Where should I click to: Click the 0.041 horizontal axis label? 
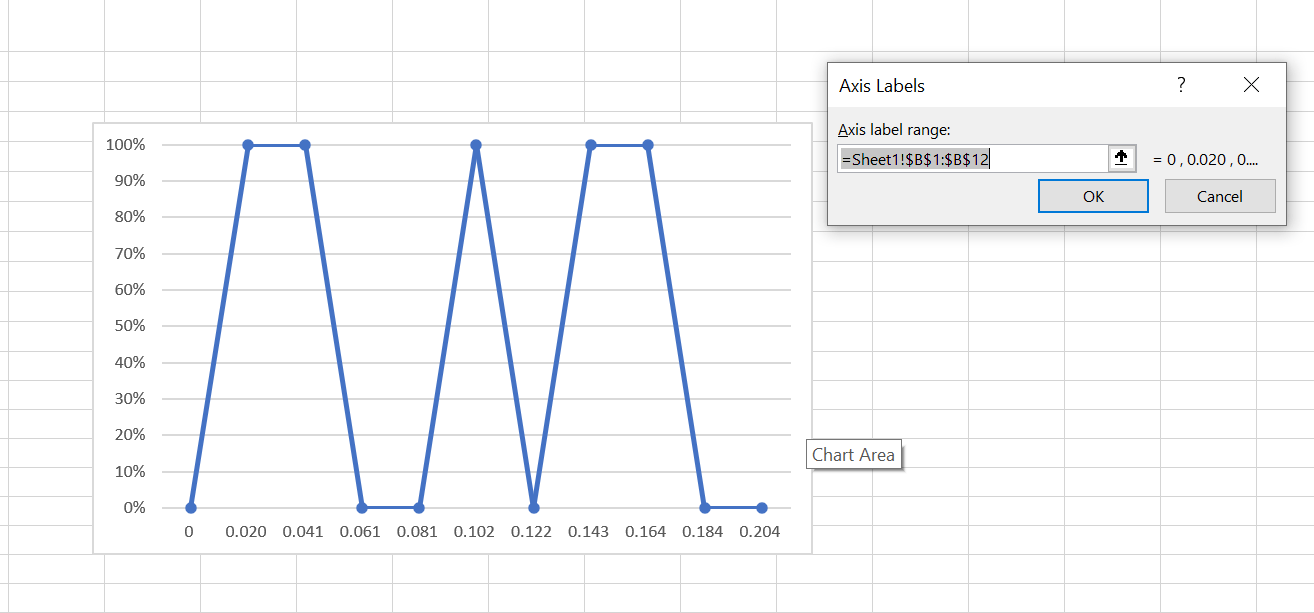[x=303, y=532]
